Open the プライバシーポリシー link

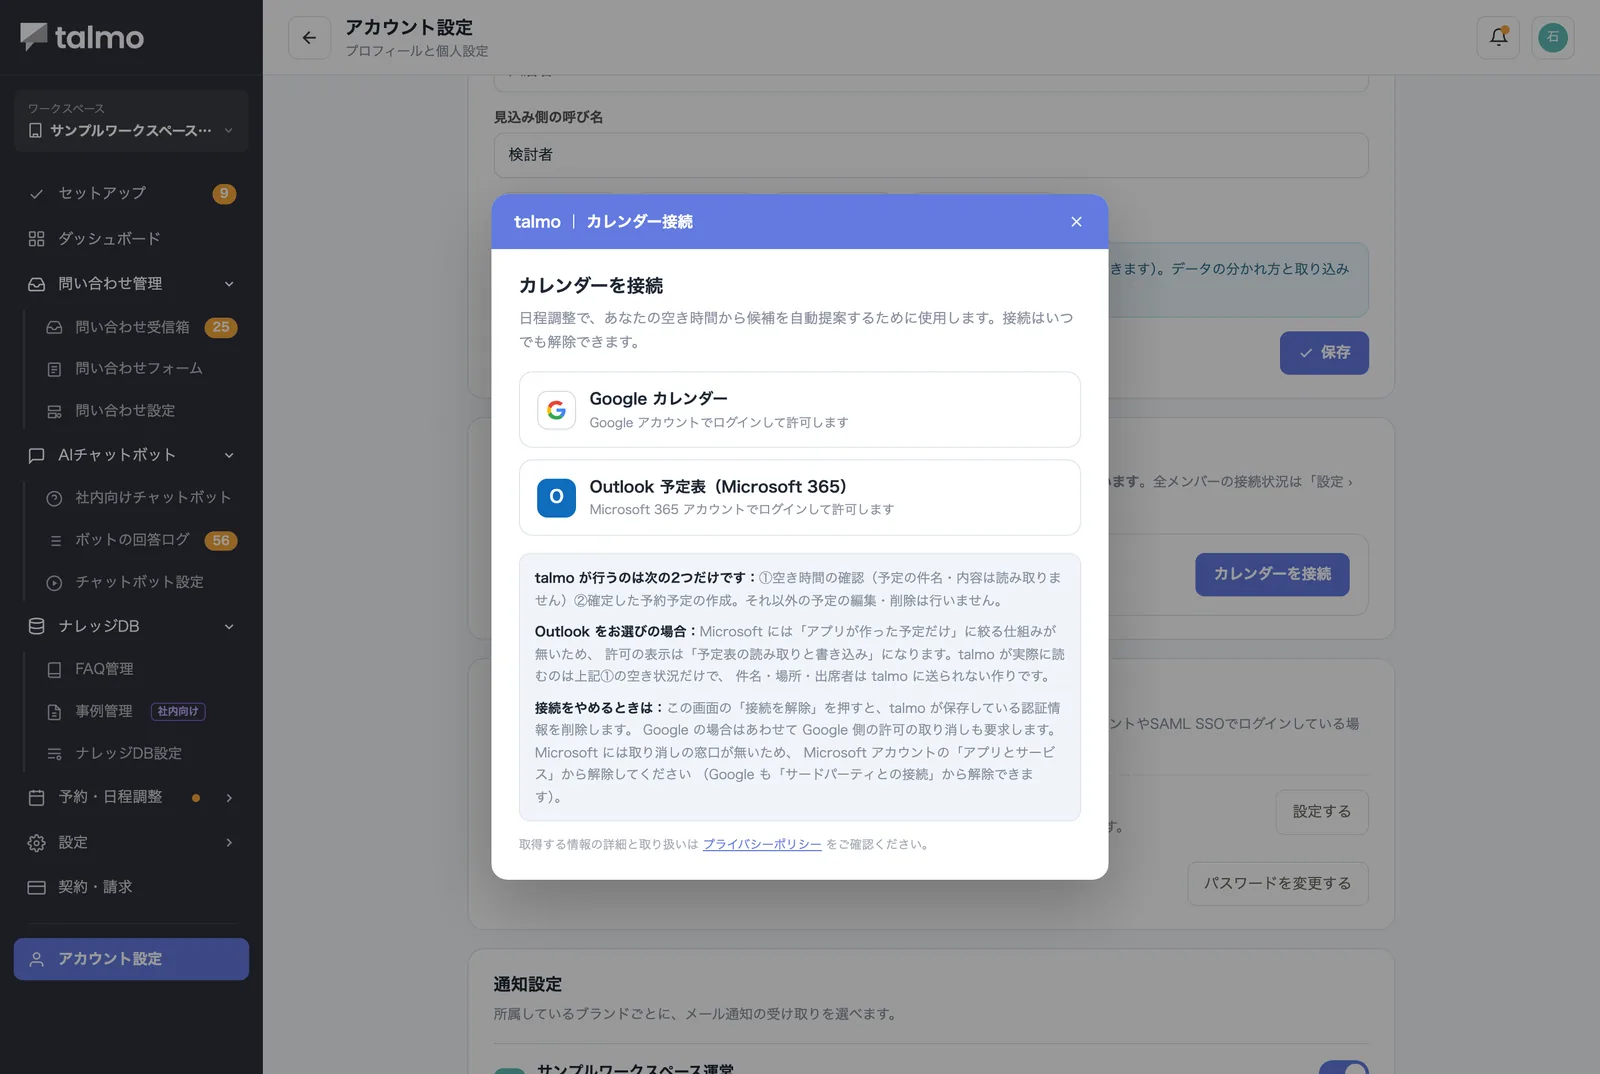(762, 845)
